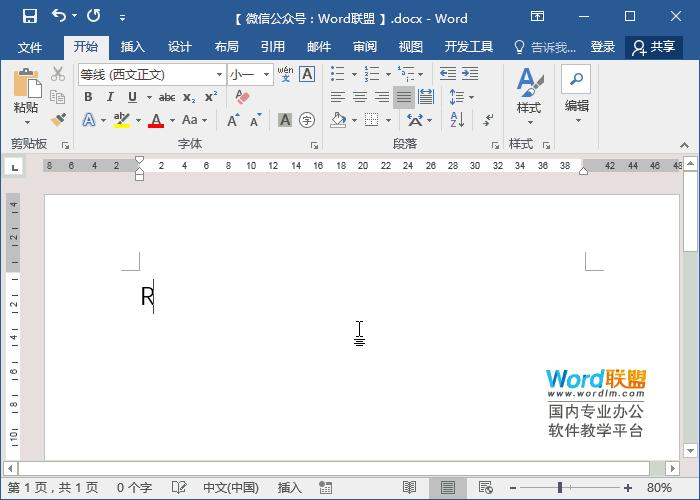Click the Save icon in title bar
700x500 pixels.
point(30,17)
